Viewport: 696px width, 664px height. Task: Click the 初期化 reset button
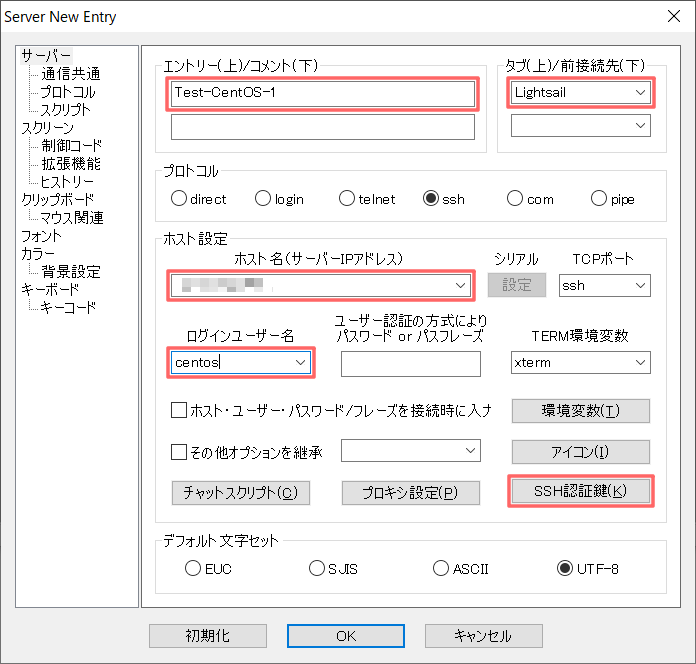(208, 636)
